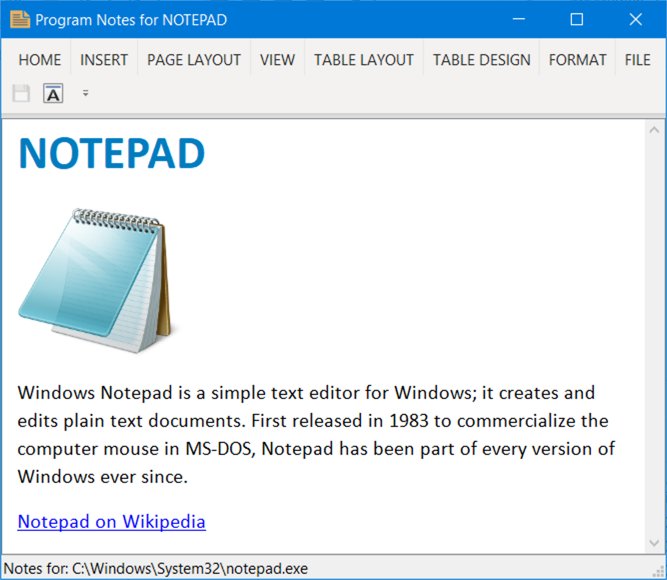Open the FORMAT tab
Screen dimensions: 667x580
tap(577, 60)
